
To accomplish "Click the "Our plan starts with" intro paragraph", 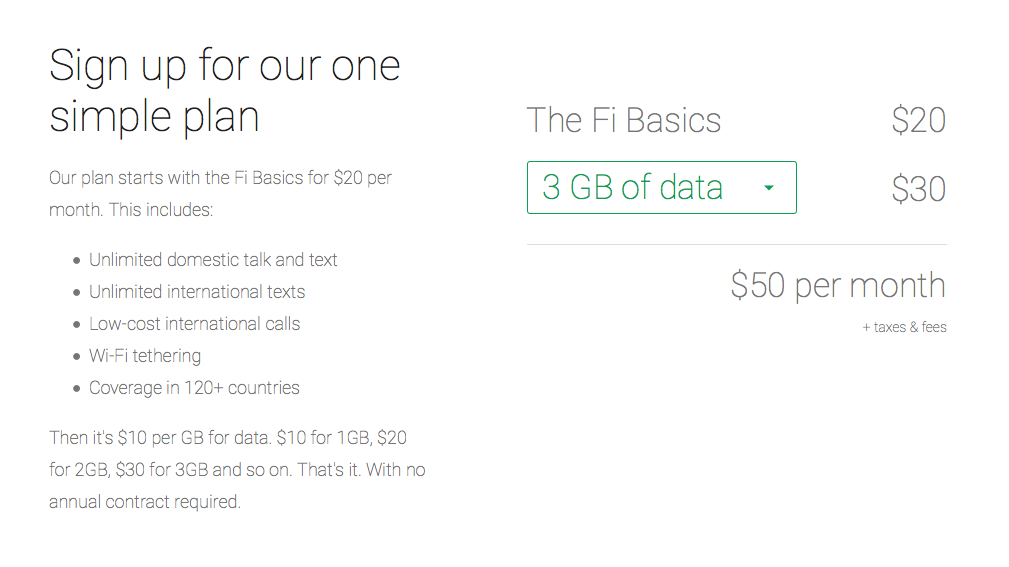I will coord(220,194).
